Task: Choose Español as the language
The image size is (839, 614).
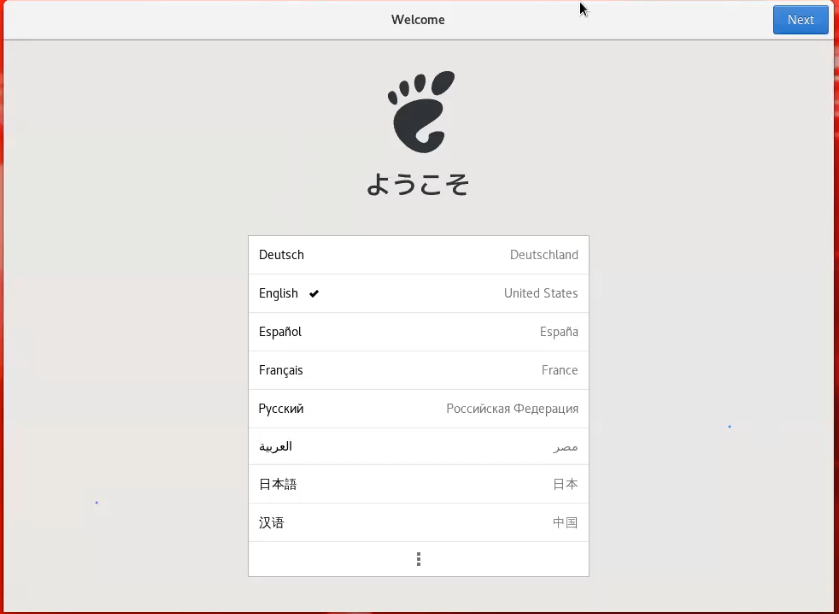Action: [418, 332]
